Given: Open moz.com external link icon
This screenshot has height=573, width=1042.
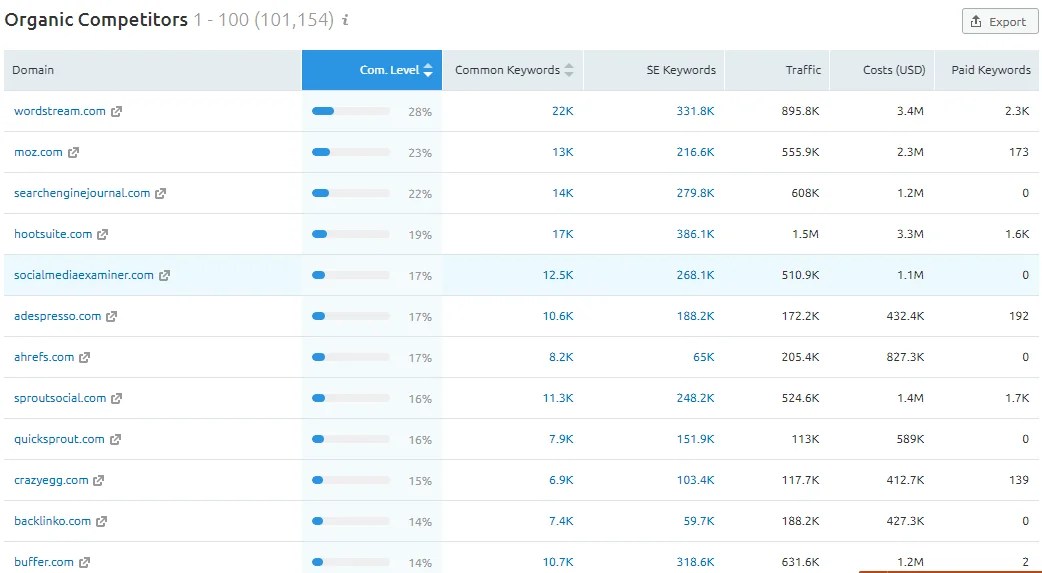Looking at the screenshot, I should click(x=73, y=153).
